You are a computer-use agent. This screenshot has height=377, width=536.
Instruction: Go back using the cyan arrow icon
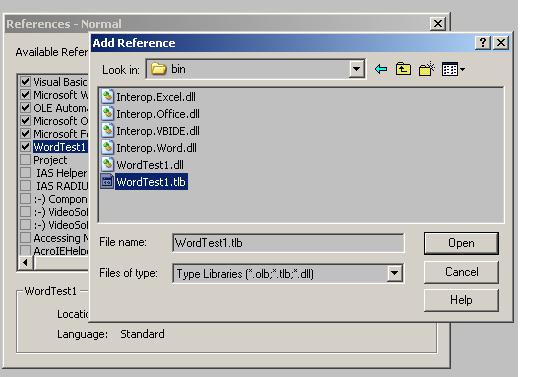pyautogui.click(x=381, y=69)
